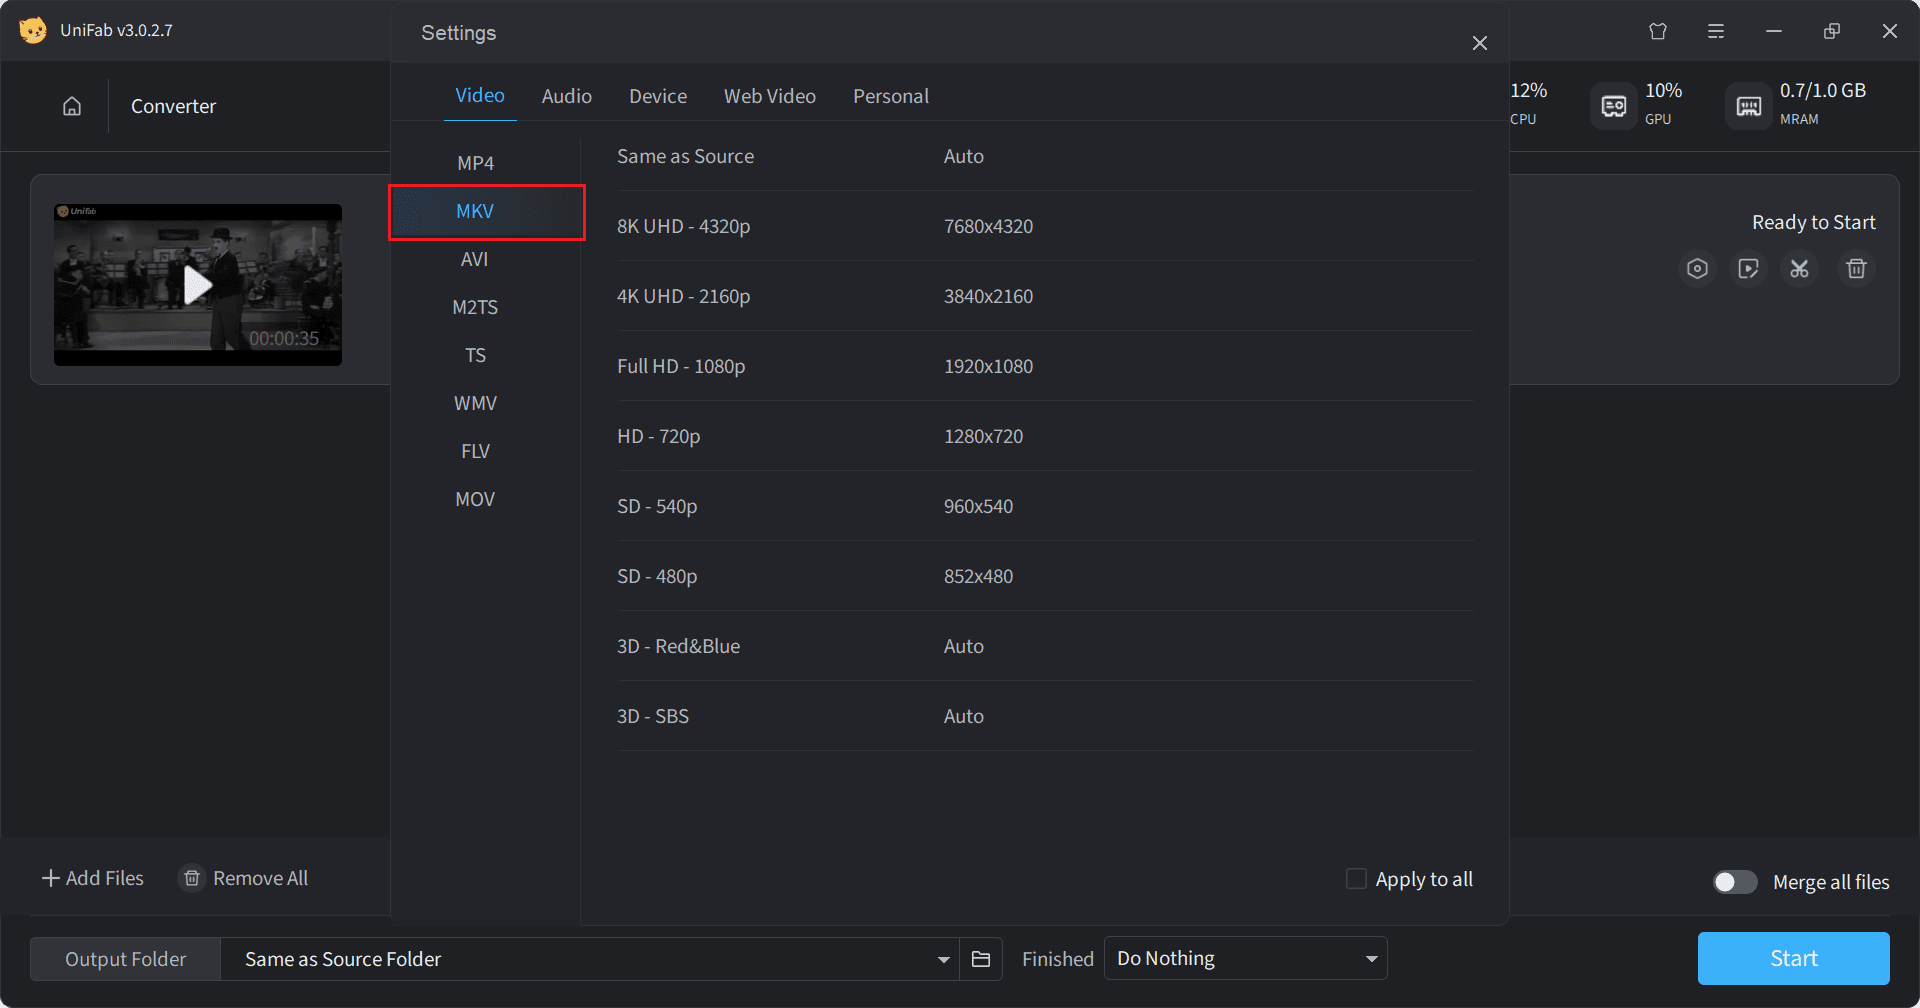Open the skin shirt icon in title bar

(1658, 31)
